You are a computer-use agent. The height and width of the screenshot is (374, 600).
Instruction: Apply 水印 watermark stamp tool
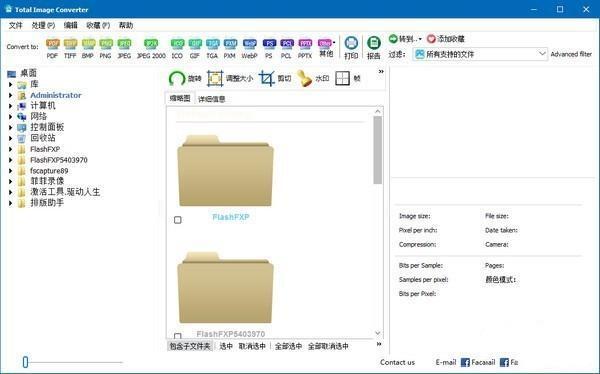[313, 78]
